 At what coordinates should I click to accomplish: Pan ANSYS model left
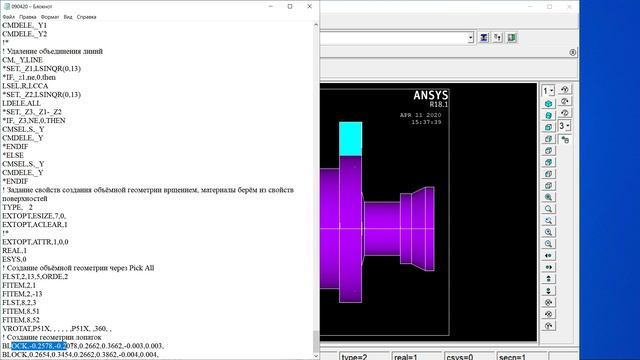pos(548,256)
